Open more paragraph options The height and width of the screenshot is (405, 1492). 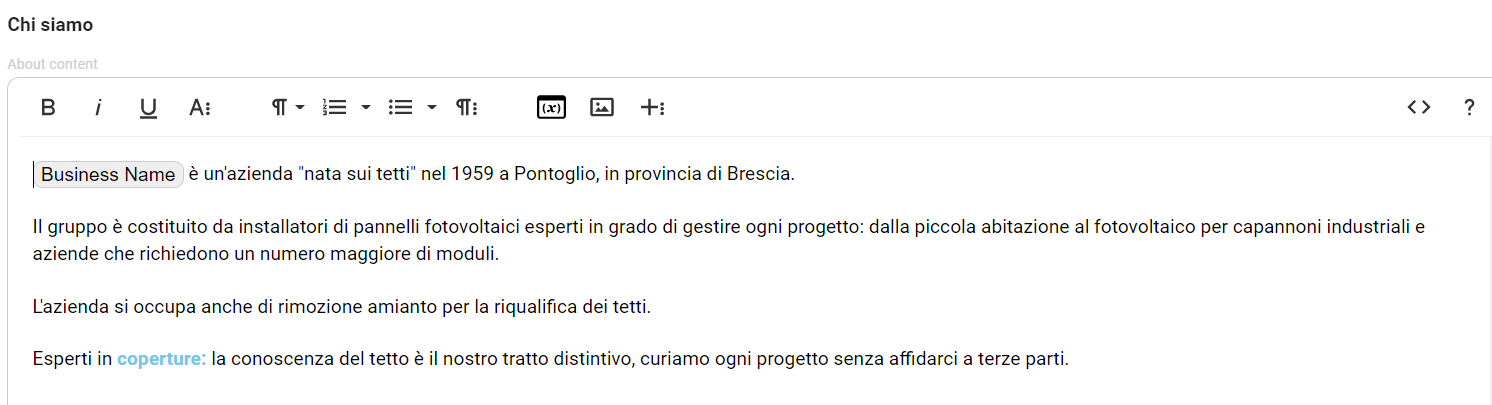466,108
